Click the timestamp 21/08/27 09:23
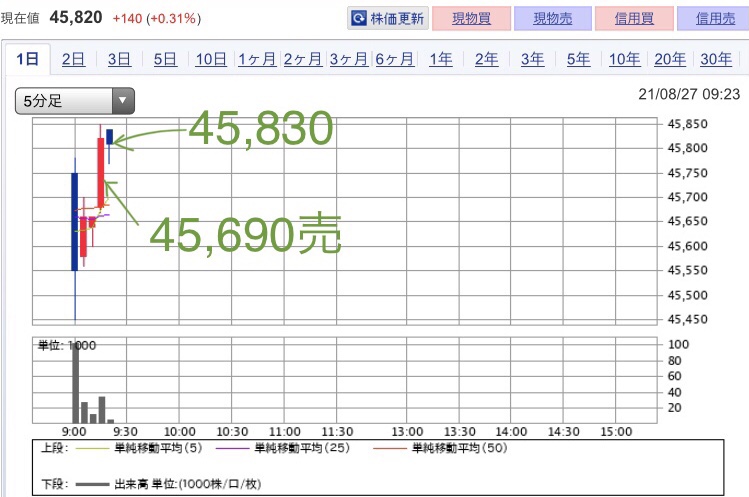 coord(689,94)
